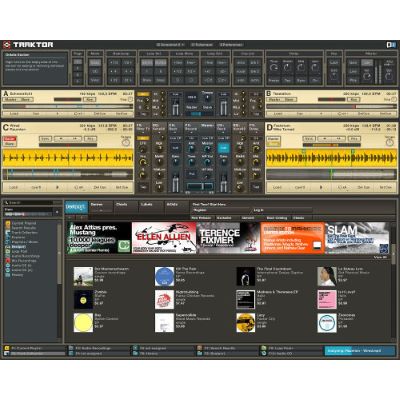Click the browser tree scrollbar
This screenshot has height=400, width=400.
pyautogui.click(x=59, y=253)
